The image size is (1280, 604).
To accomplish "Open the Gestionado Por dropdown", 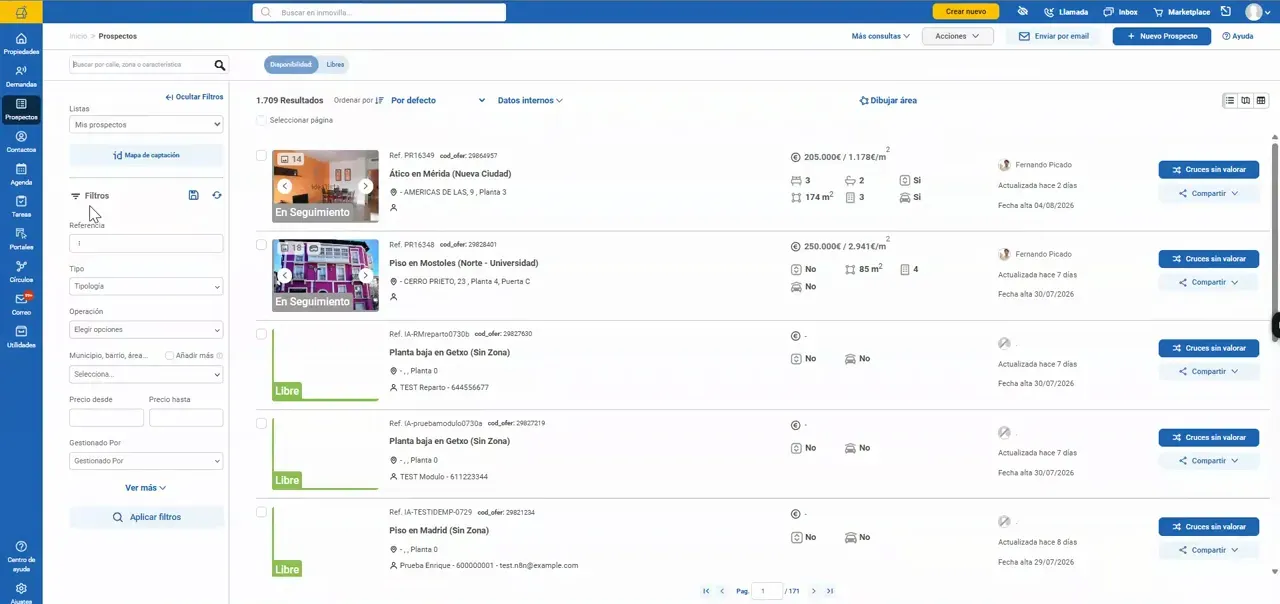I will click(146, 461).
